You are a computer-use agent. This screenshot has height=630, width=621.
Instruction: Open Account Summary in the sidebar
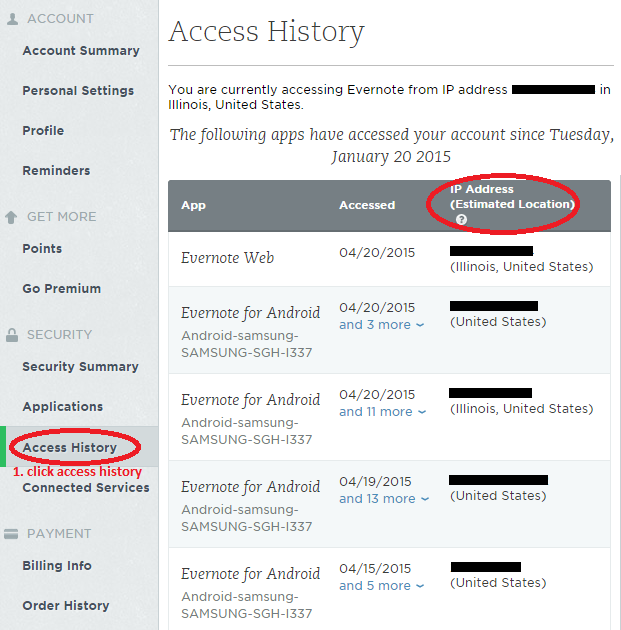pos(81,51)
